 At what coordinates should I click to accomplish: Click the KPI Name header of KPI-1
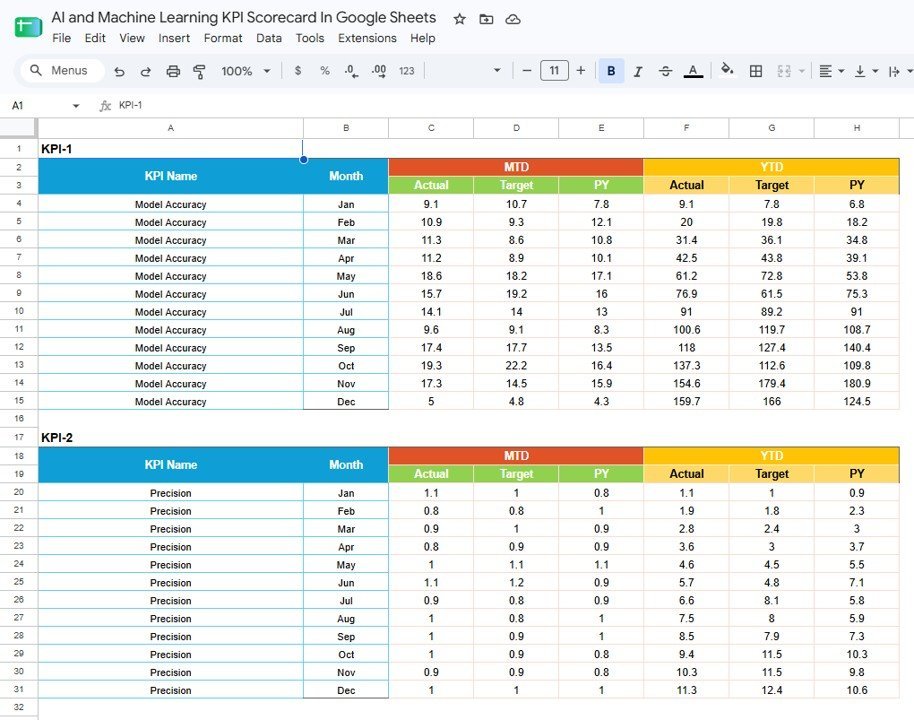[171, 176]
